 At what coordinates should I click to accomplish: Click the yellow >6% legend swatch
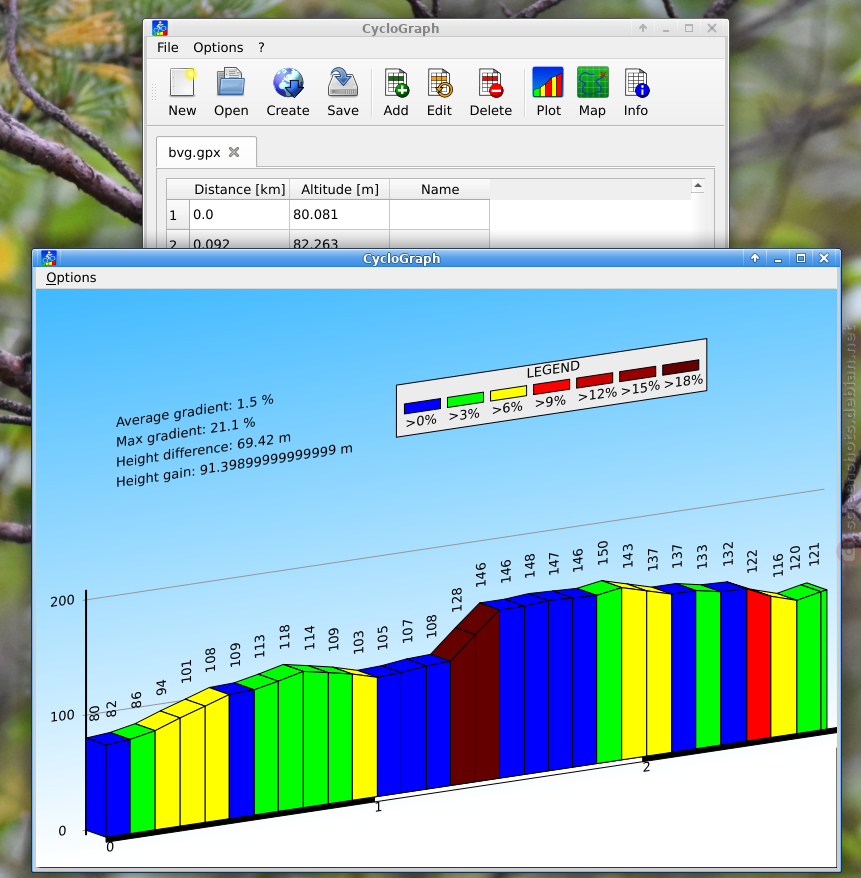pos(508,392)
